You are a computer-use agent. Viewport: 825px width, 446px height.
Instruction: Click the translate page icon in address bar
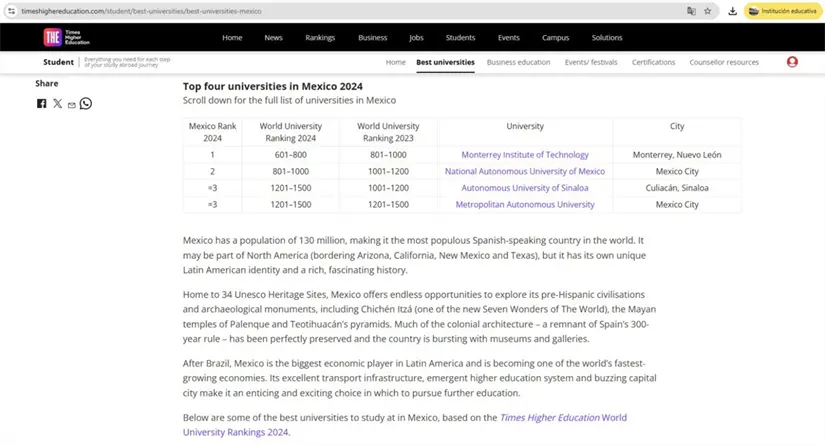691,11
